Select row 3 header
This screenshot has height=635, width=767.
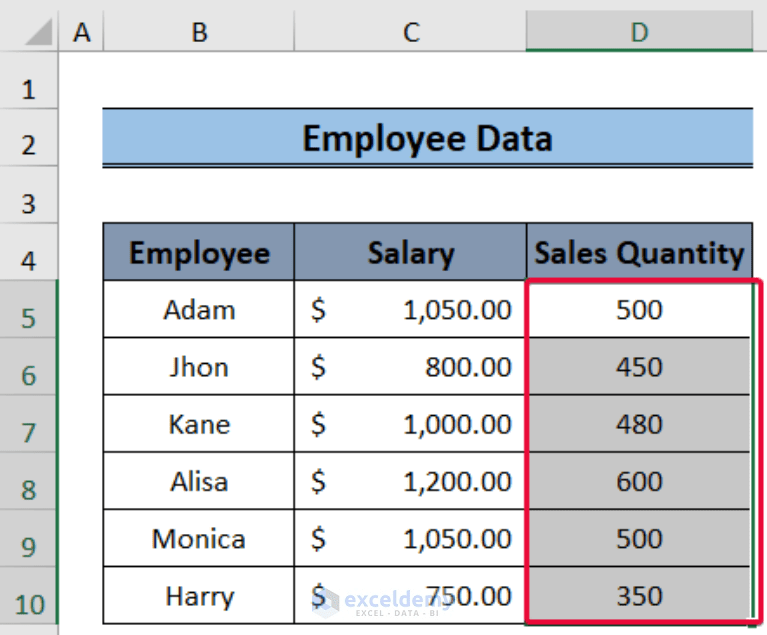tap(29, 195)
